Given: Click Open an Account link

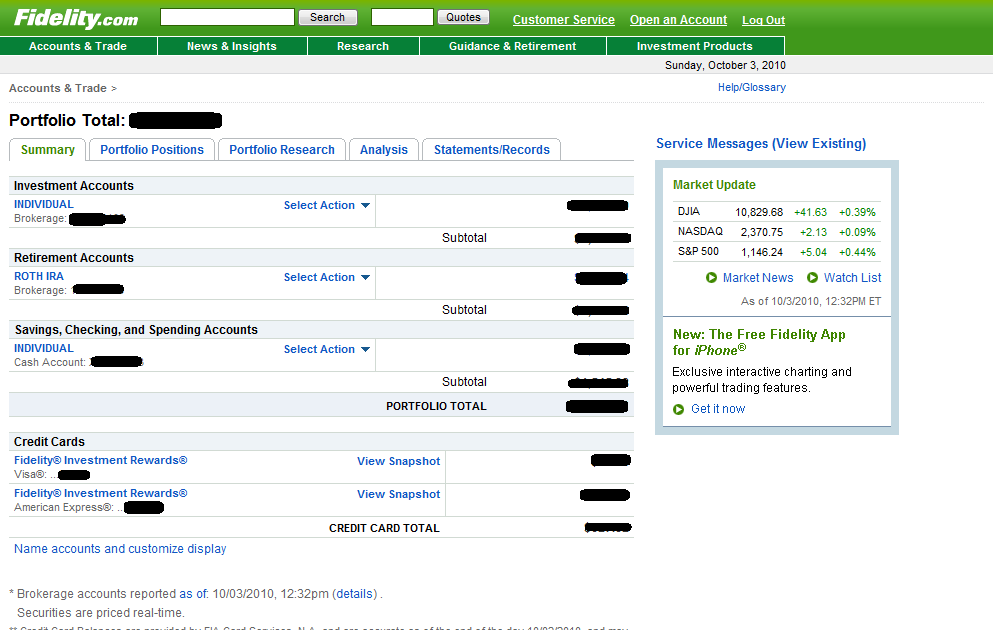Looking at the screenshot, I should (678, 20).
